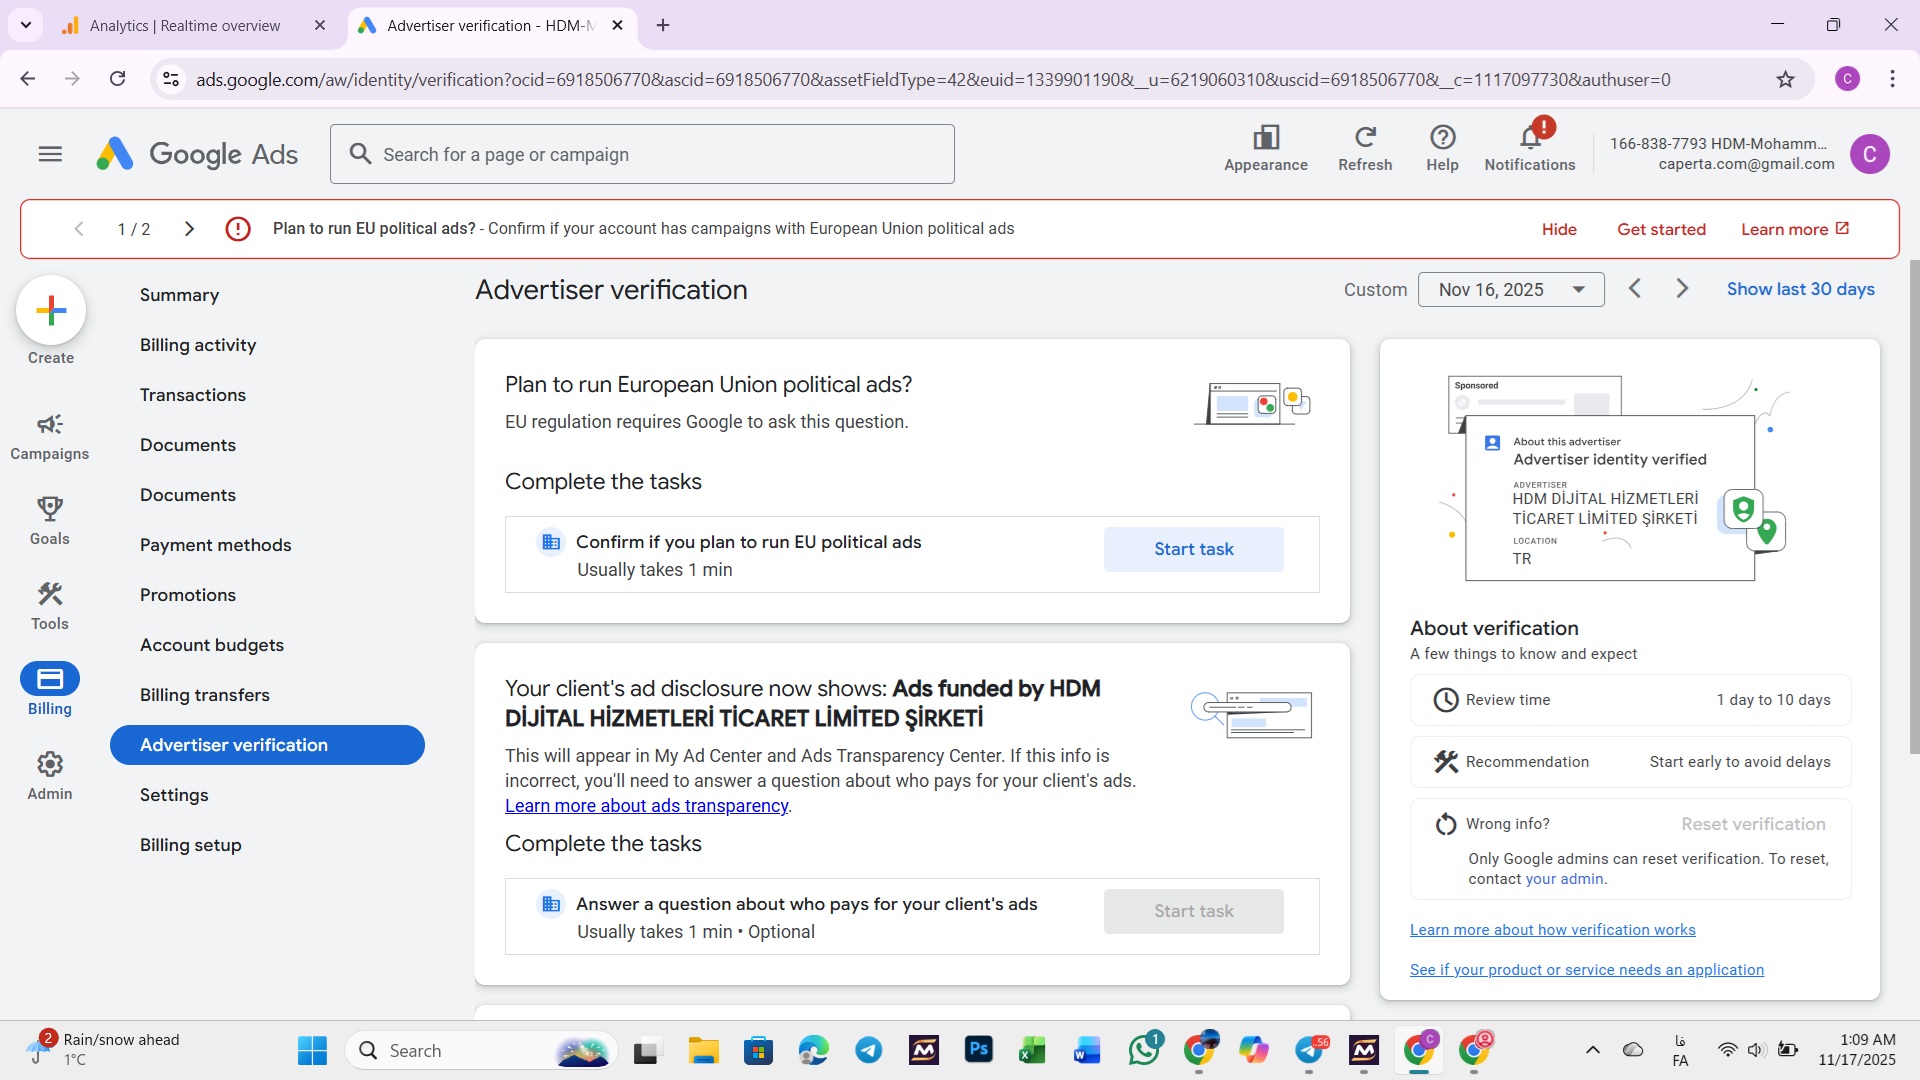
Task: Open the Campaigns sidebar icon
Action: coord(49,426)
